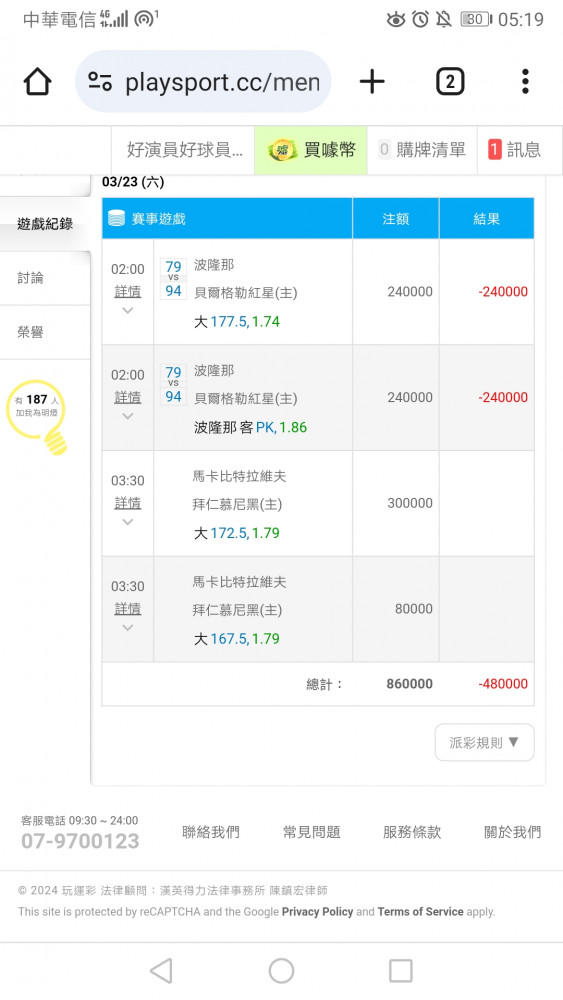Image resolution: width=563 pixels, height=1000 pixels.
Task: Open the tab switcher showing 2 tabs
Action: tap(450, 82)
